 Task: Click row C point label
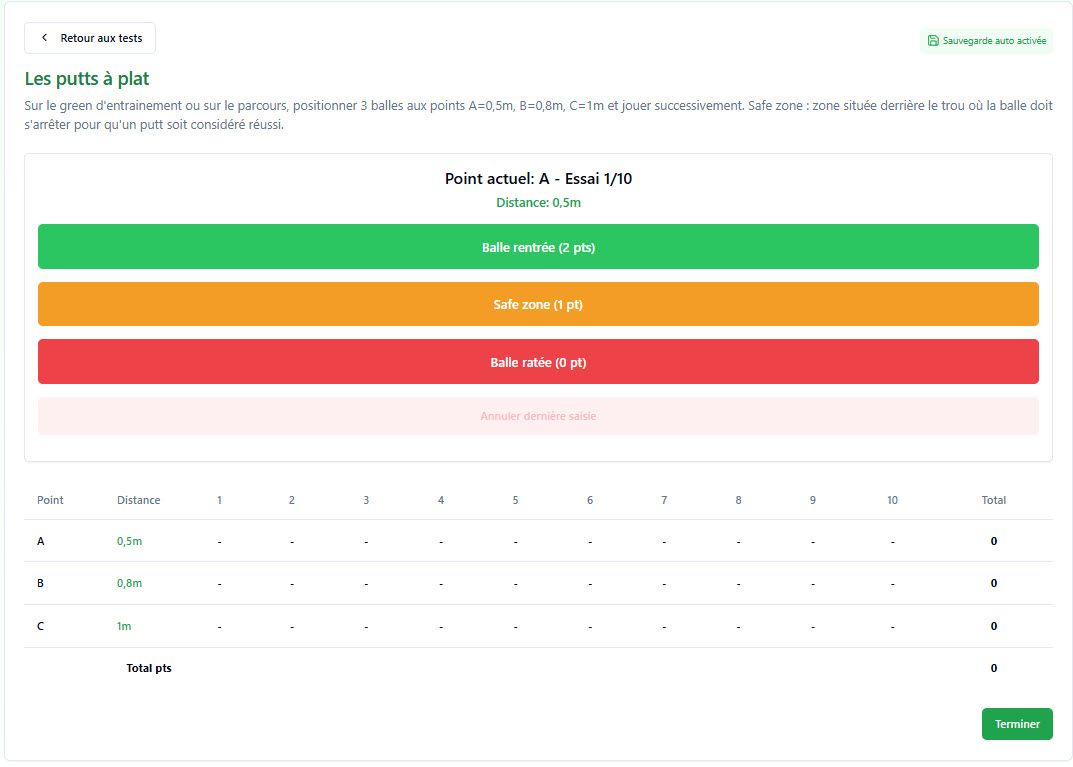tap(40, 626)
